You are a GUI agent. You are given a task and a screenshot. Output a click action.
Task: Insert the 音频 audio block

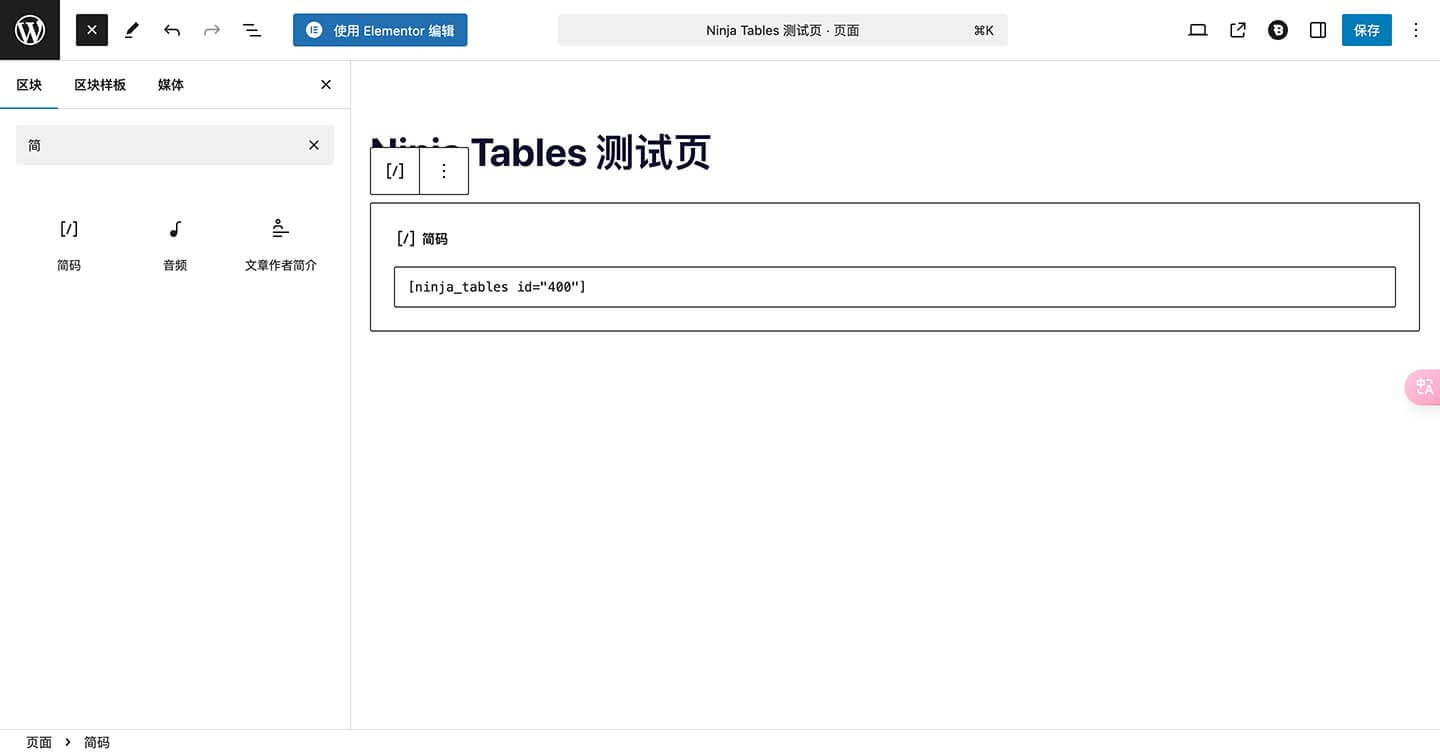175,245
